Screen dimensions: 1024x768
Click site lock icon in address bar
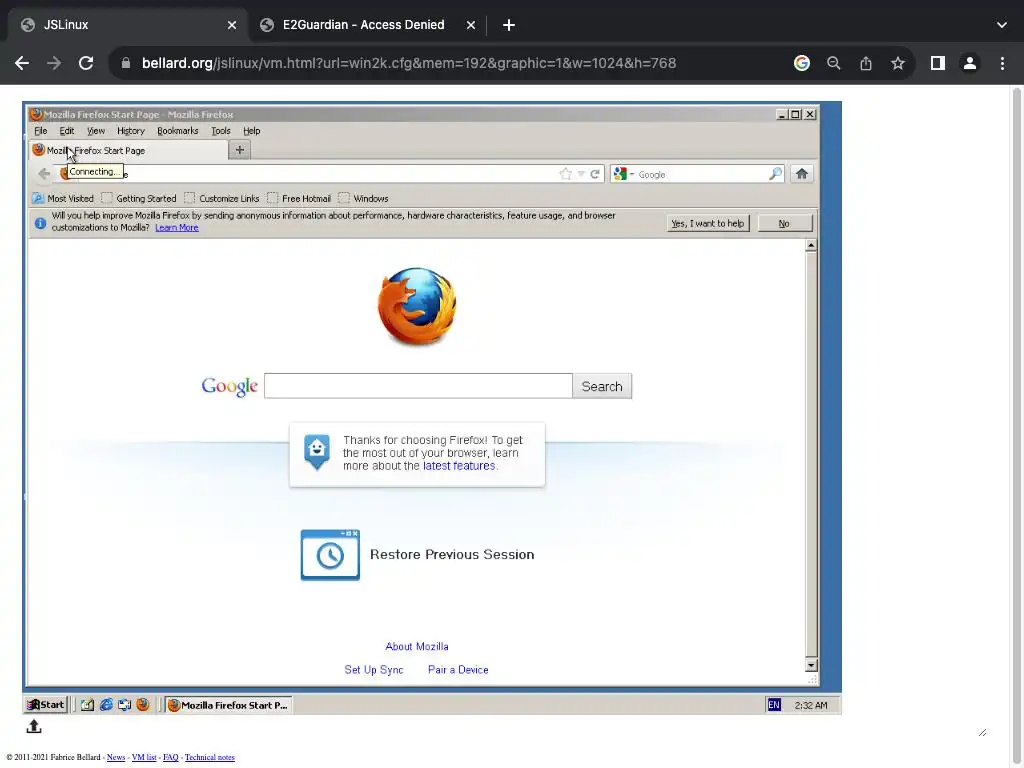[x=126, y=63]
